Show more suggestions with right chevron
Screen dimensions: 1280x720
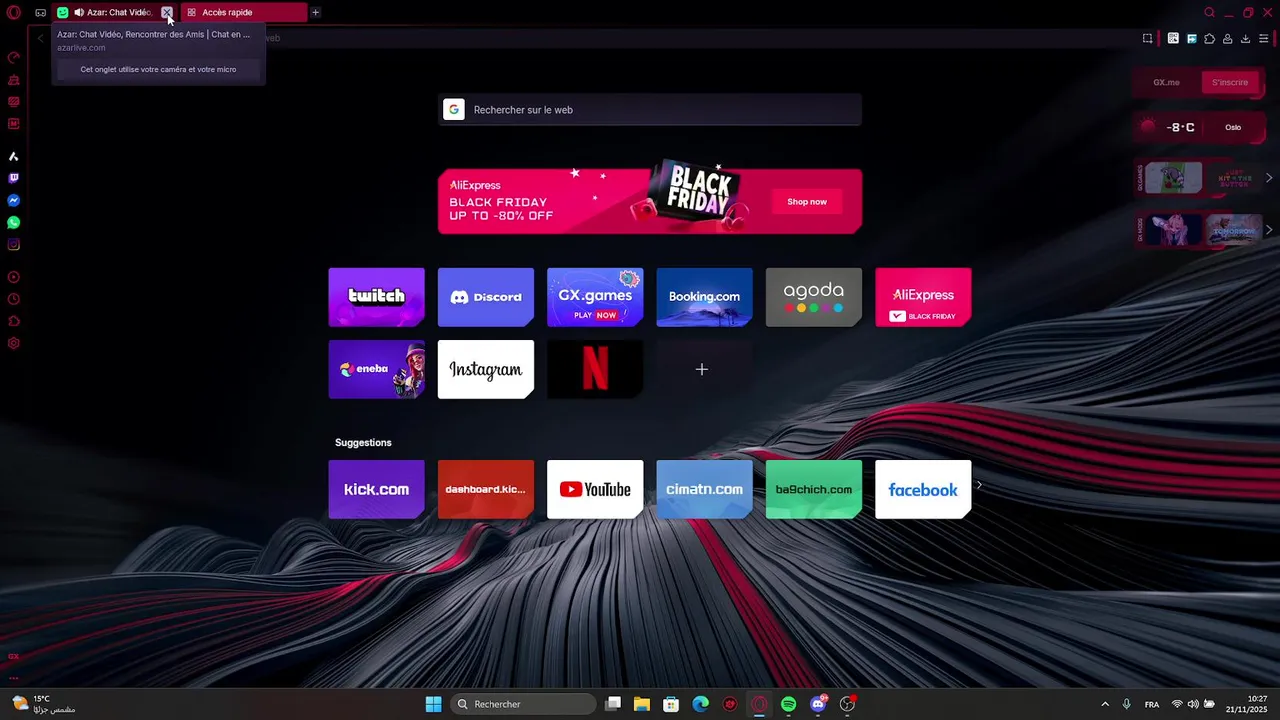[979, 485]
